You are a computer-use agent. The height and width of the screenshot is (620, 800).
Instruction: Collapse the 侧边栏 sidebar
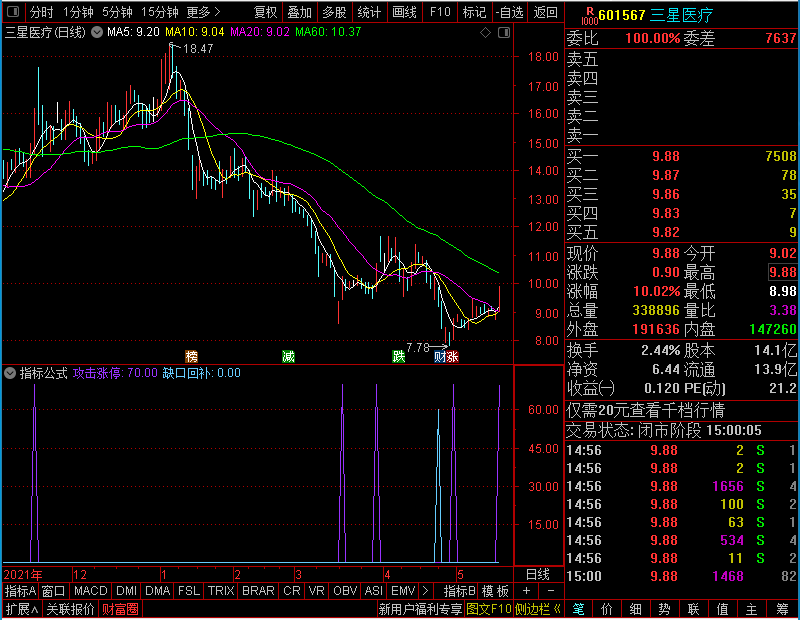(538, 609)
